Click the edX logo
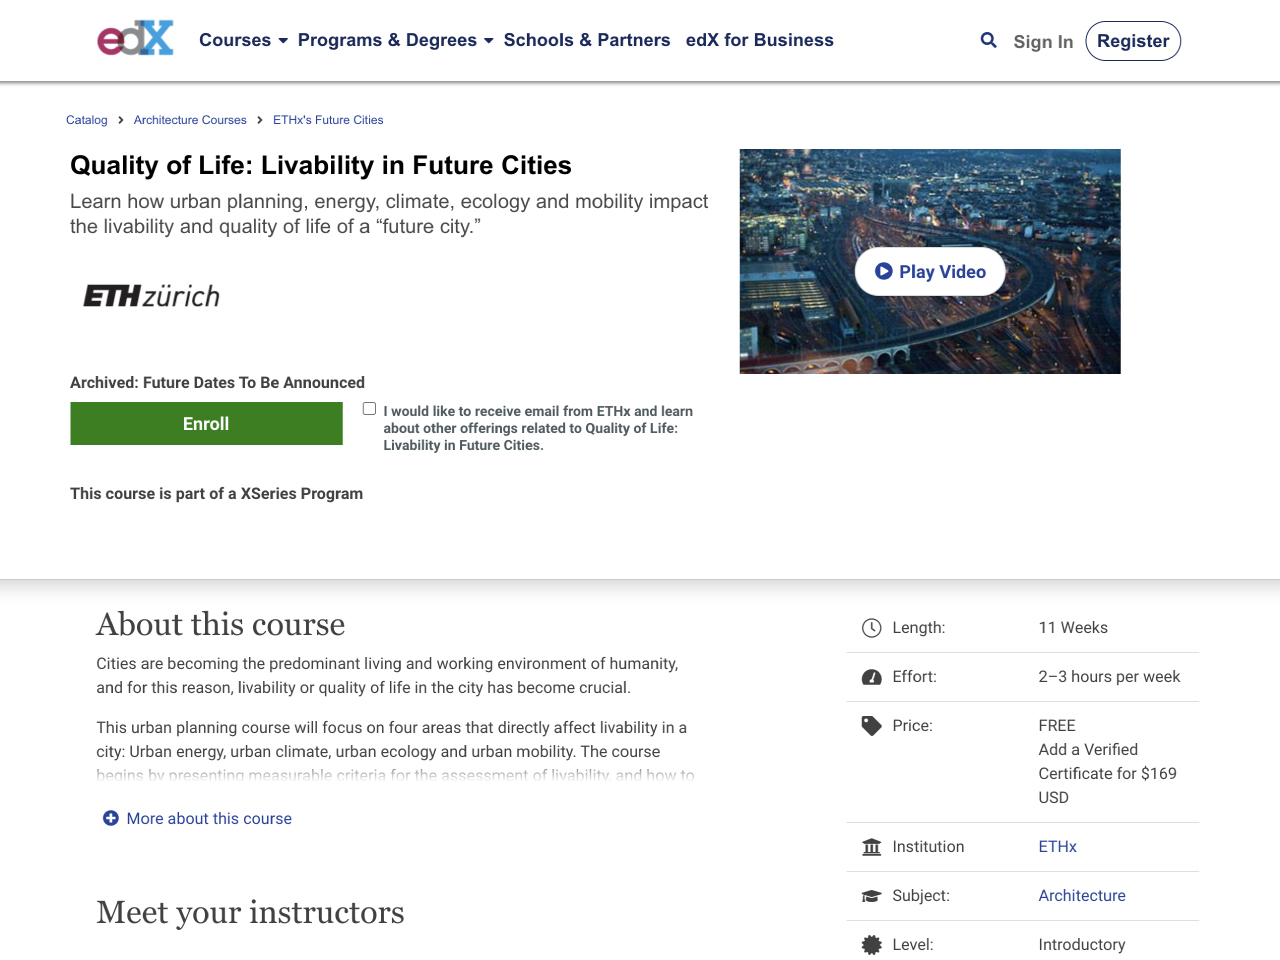The height and width of the screenshot is (960, 1280). pos(134,37)
